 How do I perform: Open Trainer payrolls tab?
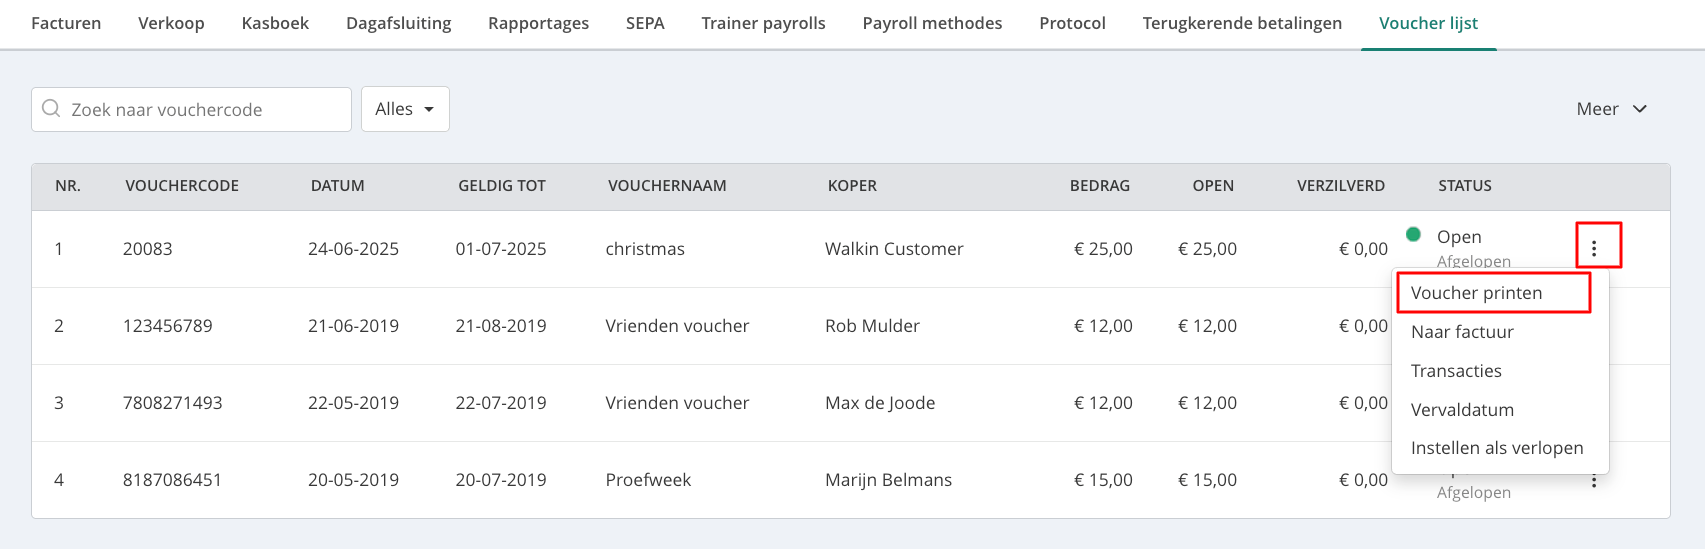coord(763,23)
